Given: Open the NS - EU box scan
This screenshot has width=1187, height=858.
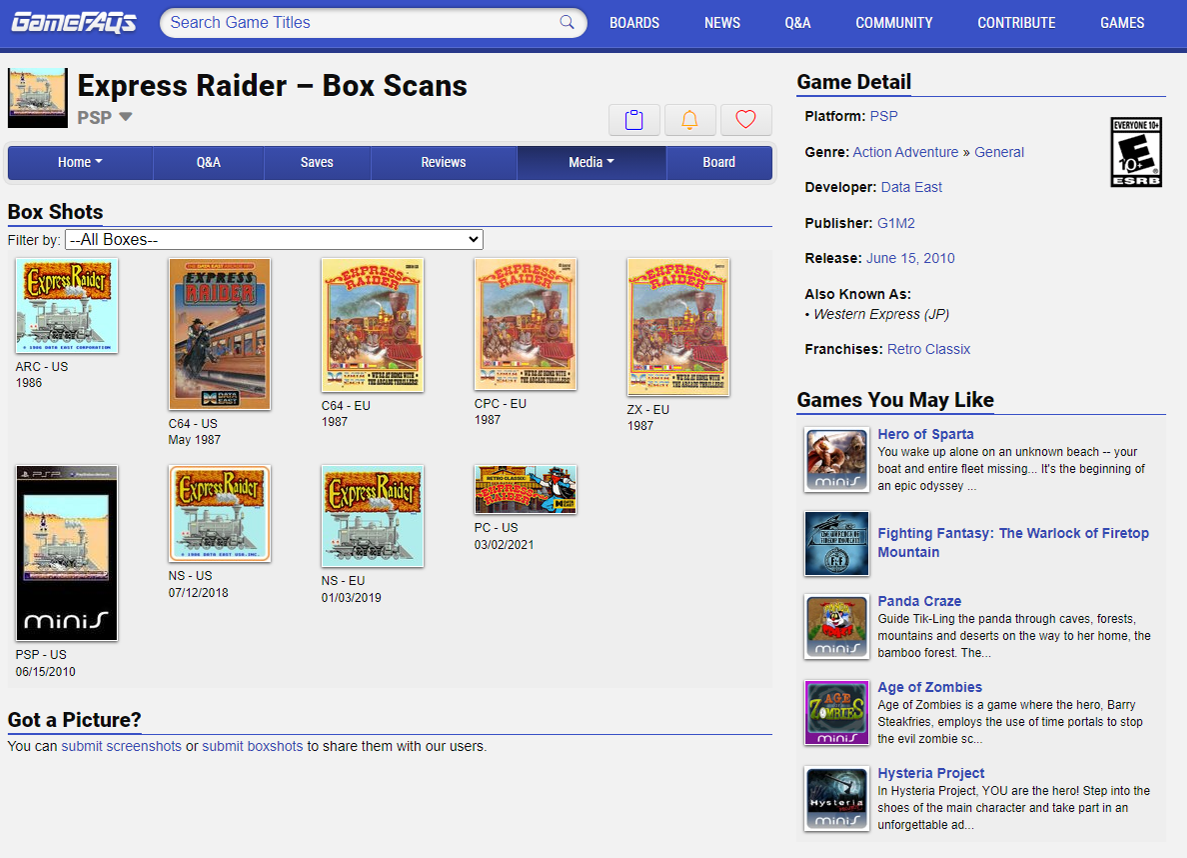Looking at the screenshot, I should 372,516.
